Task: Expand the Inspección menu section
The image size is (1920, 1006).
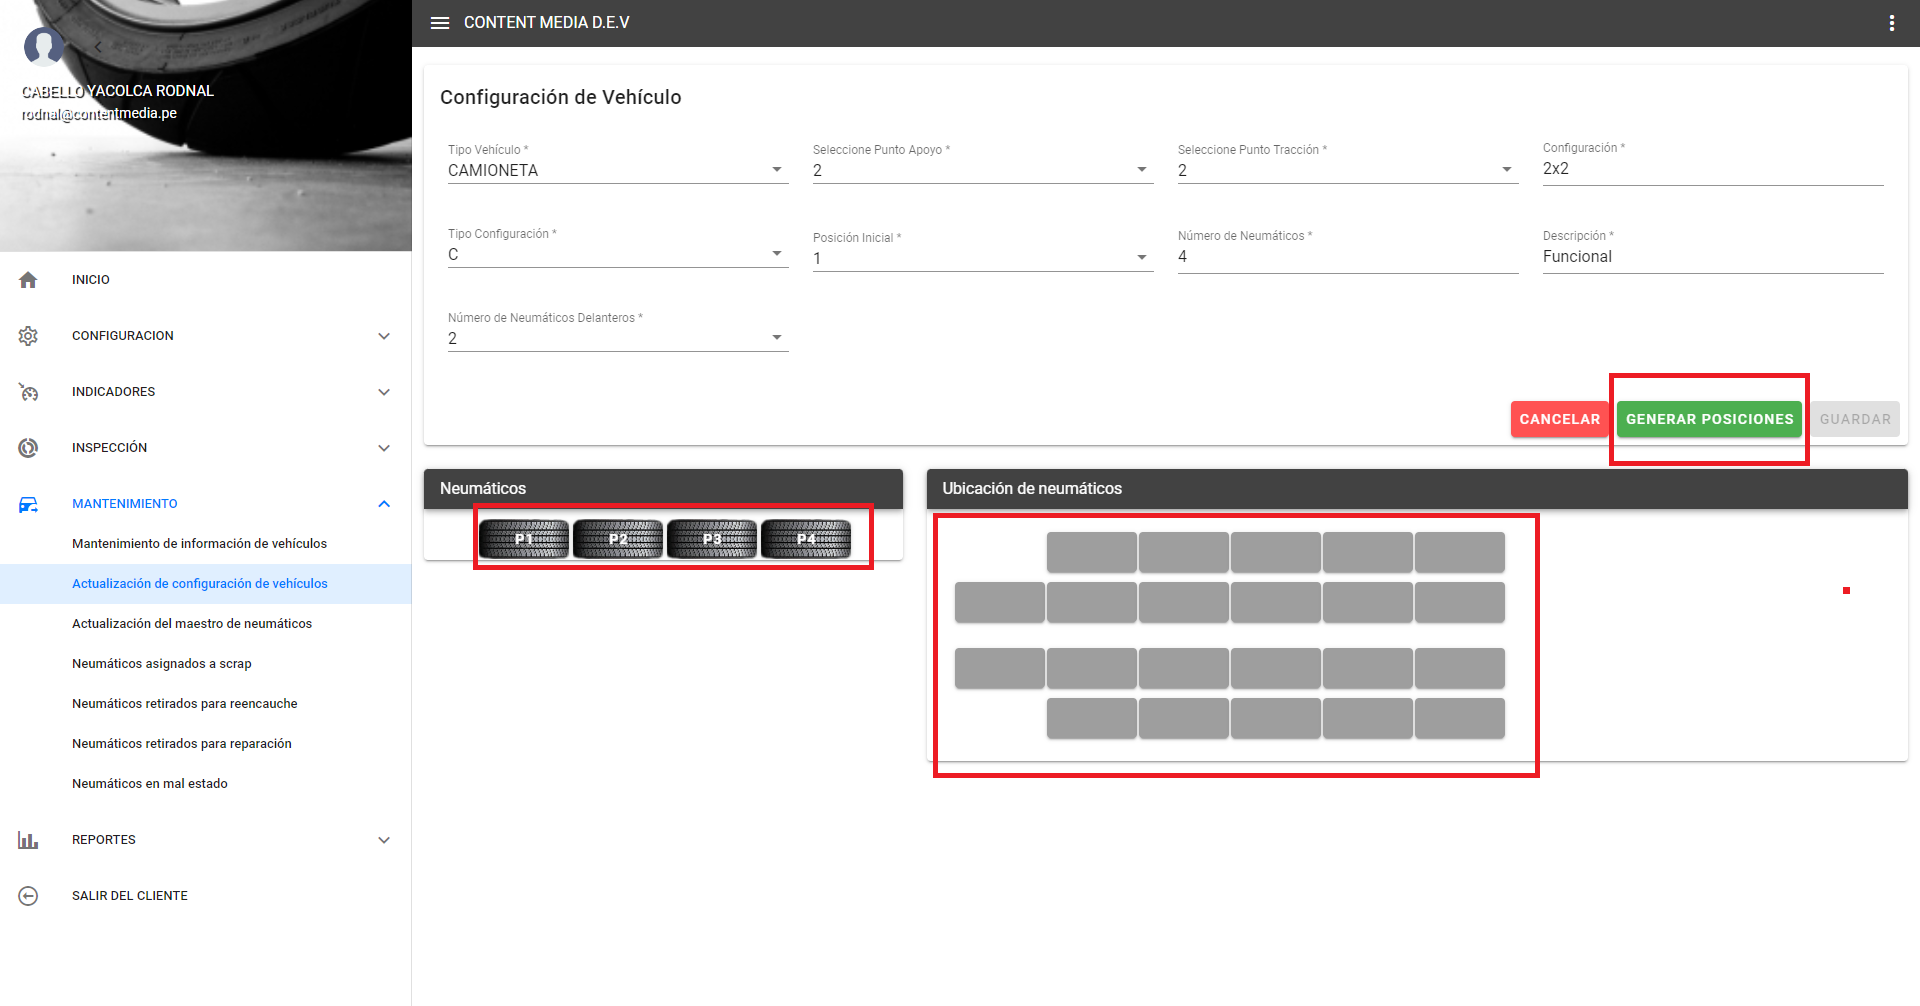Action: pyautogui.click(x=384, y=448)
